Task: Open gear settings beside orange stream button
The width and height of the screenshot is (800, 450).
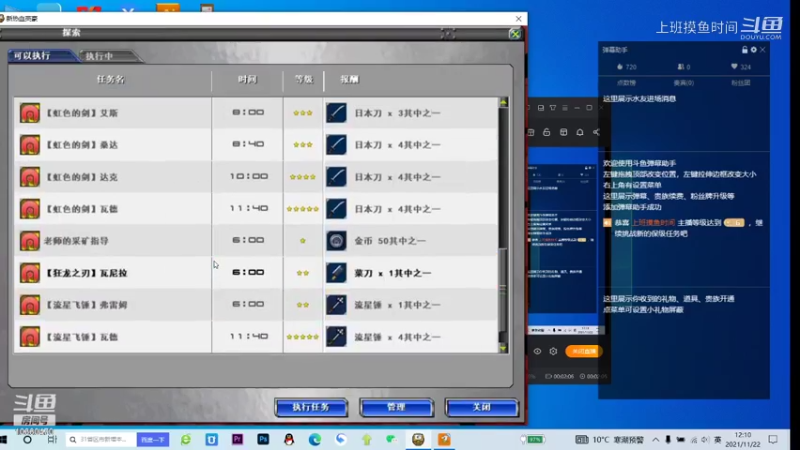Action: [x=553, y=351]
